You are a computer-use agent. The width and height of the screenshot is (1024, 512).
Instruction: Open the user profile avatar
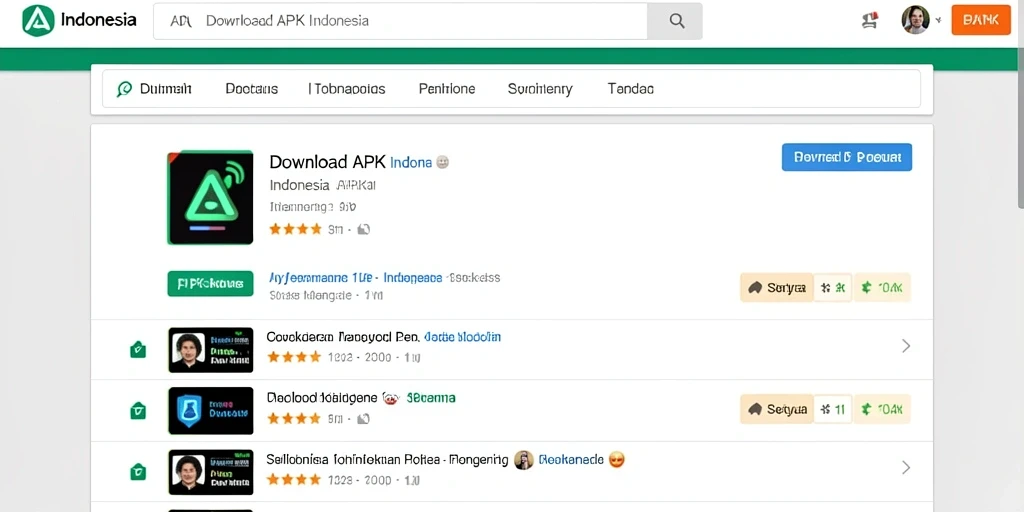click(915, 20)
